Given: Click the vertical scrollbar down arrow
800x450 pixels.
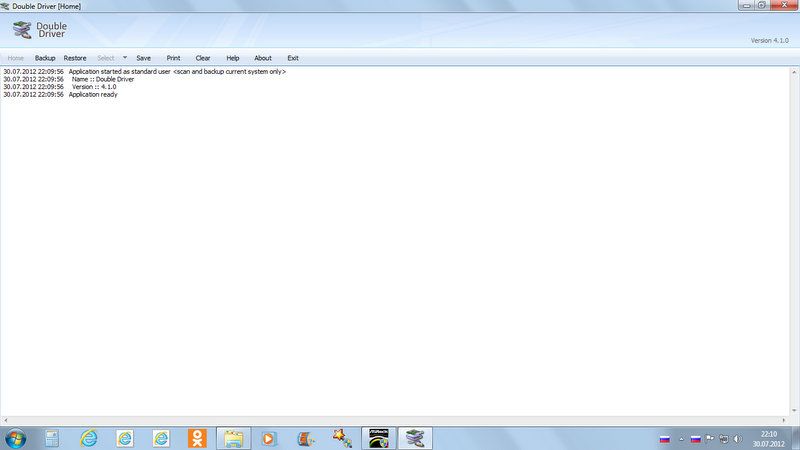Looking at the screenshot, I should (794, 411).
